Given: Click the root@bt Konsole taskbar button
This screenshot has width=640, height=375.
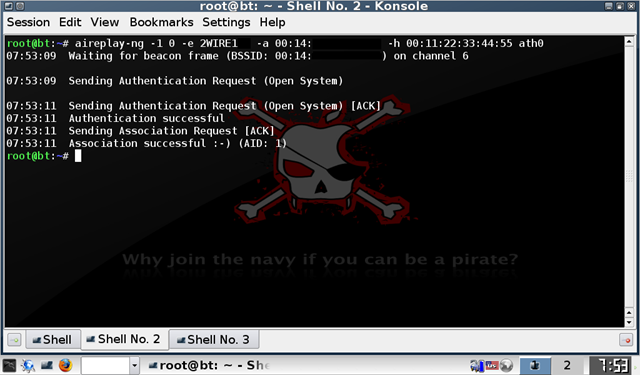Looking at the screenshot, I should (208, 365).
